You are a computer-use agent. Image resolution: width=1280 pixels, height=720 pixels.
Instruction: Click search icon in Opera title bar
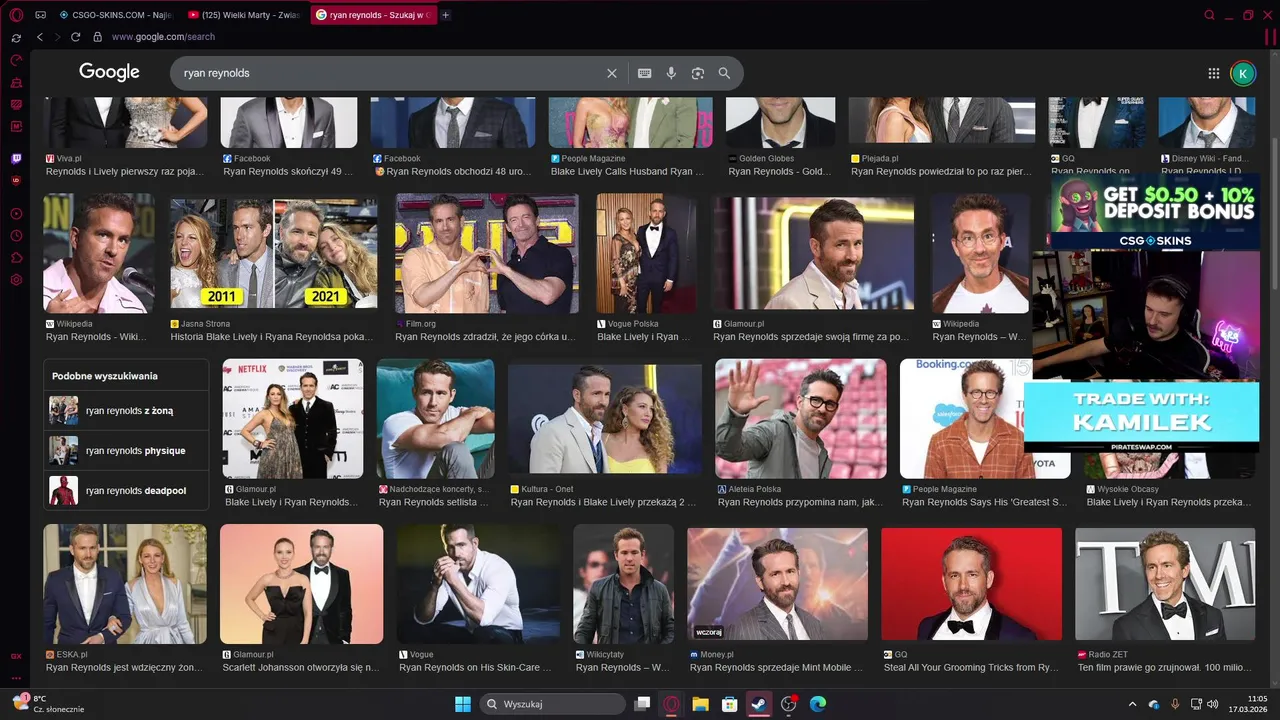[1210, 15]
